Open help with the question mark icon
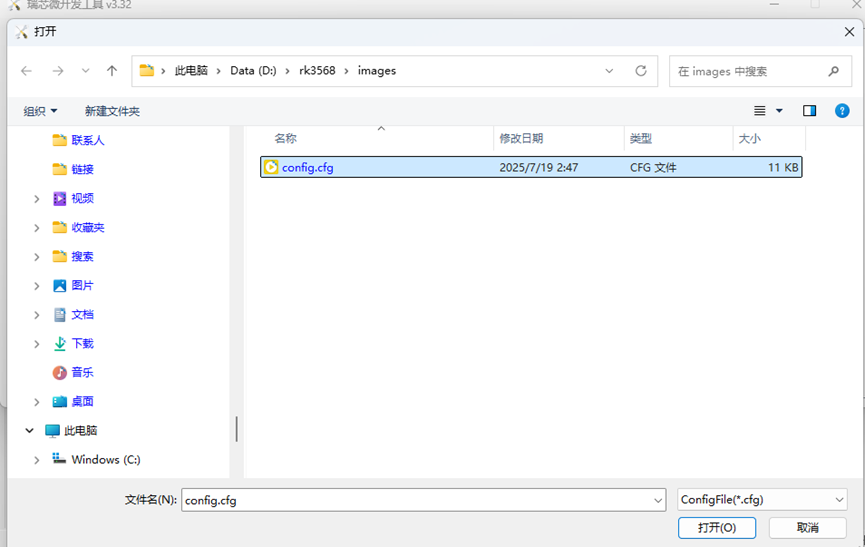This screenshot has height=547, width=865. pos(842,111)
